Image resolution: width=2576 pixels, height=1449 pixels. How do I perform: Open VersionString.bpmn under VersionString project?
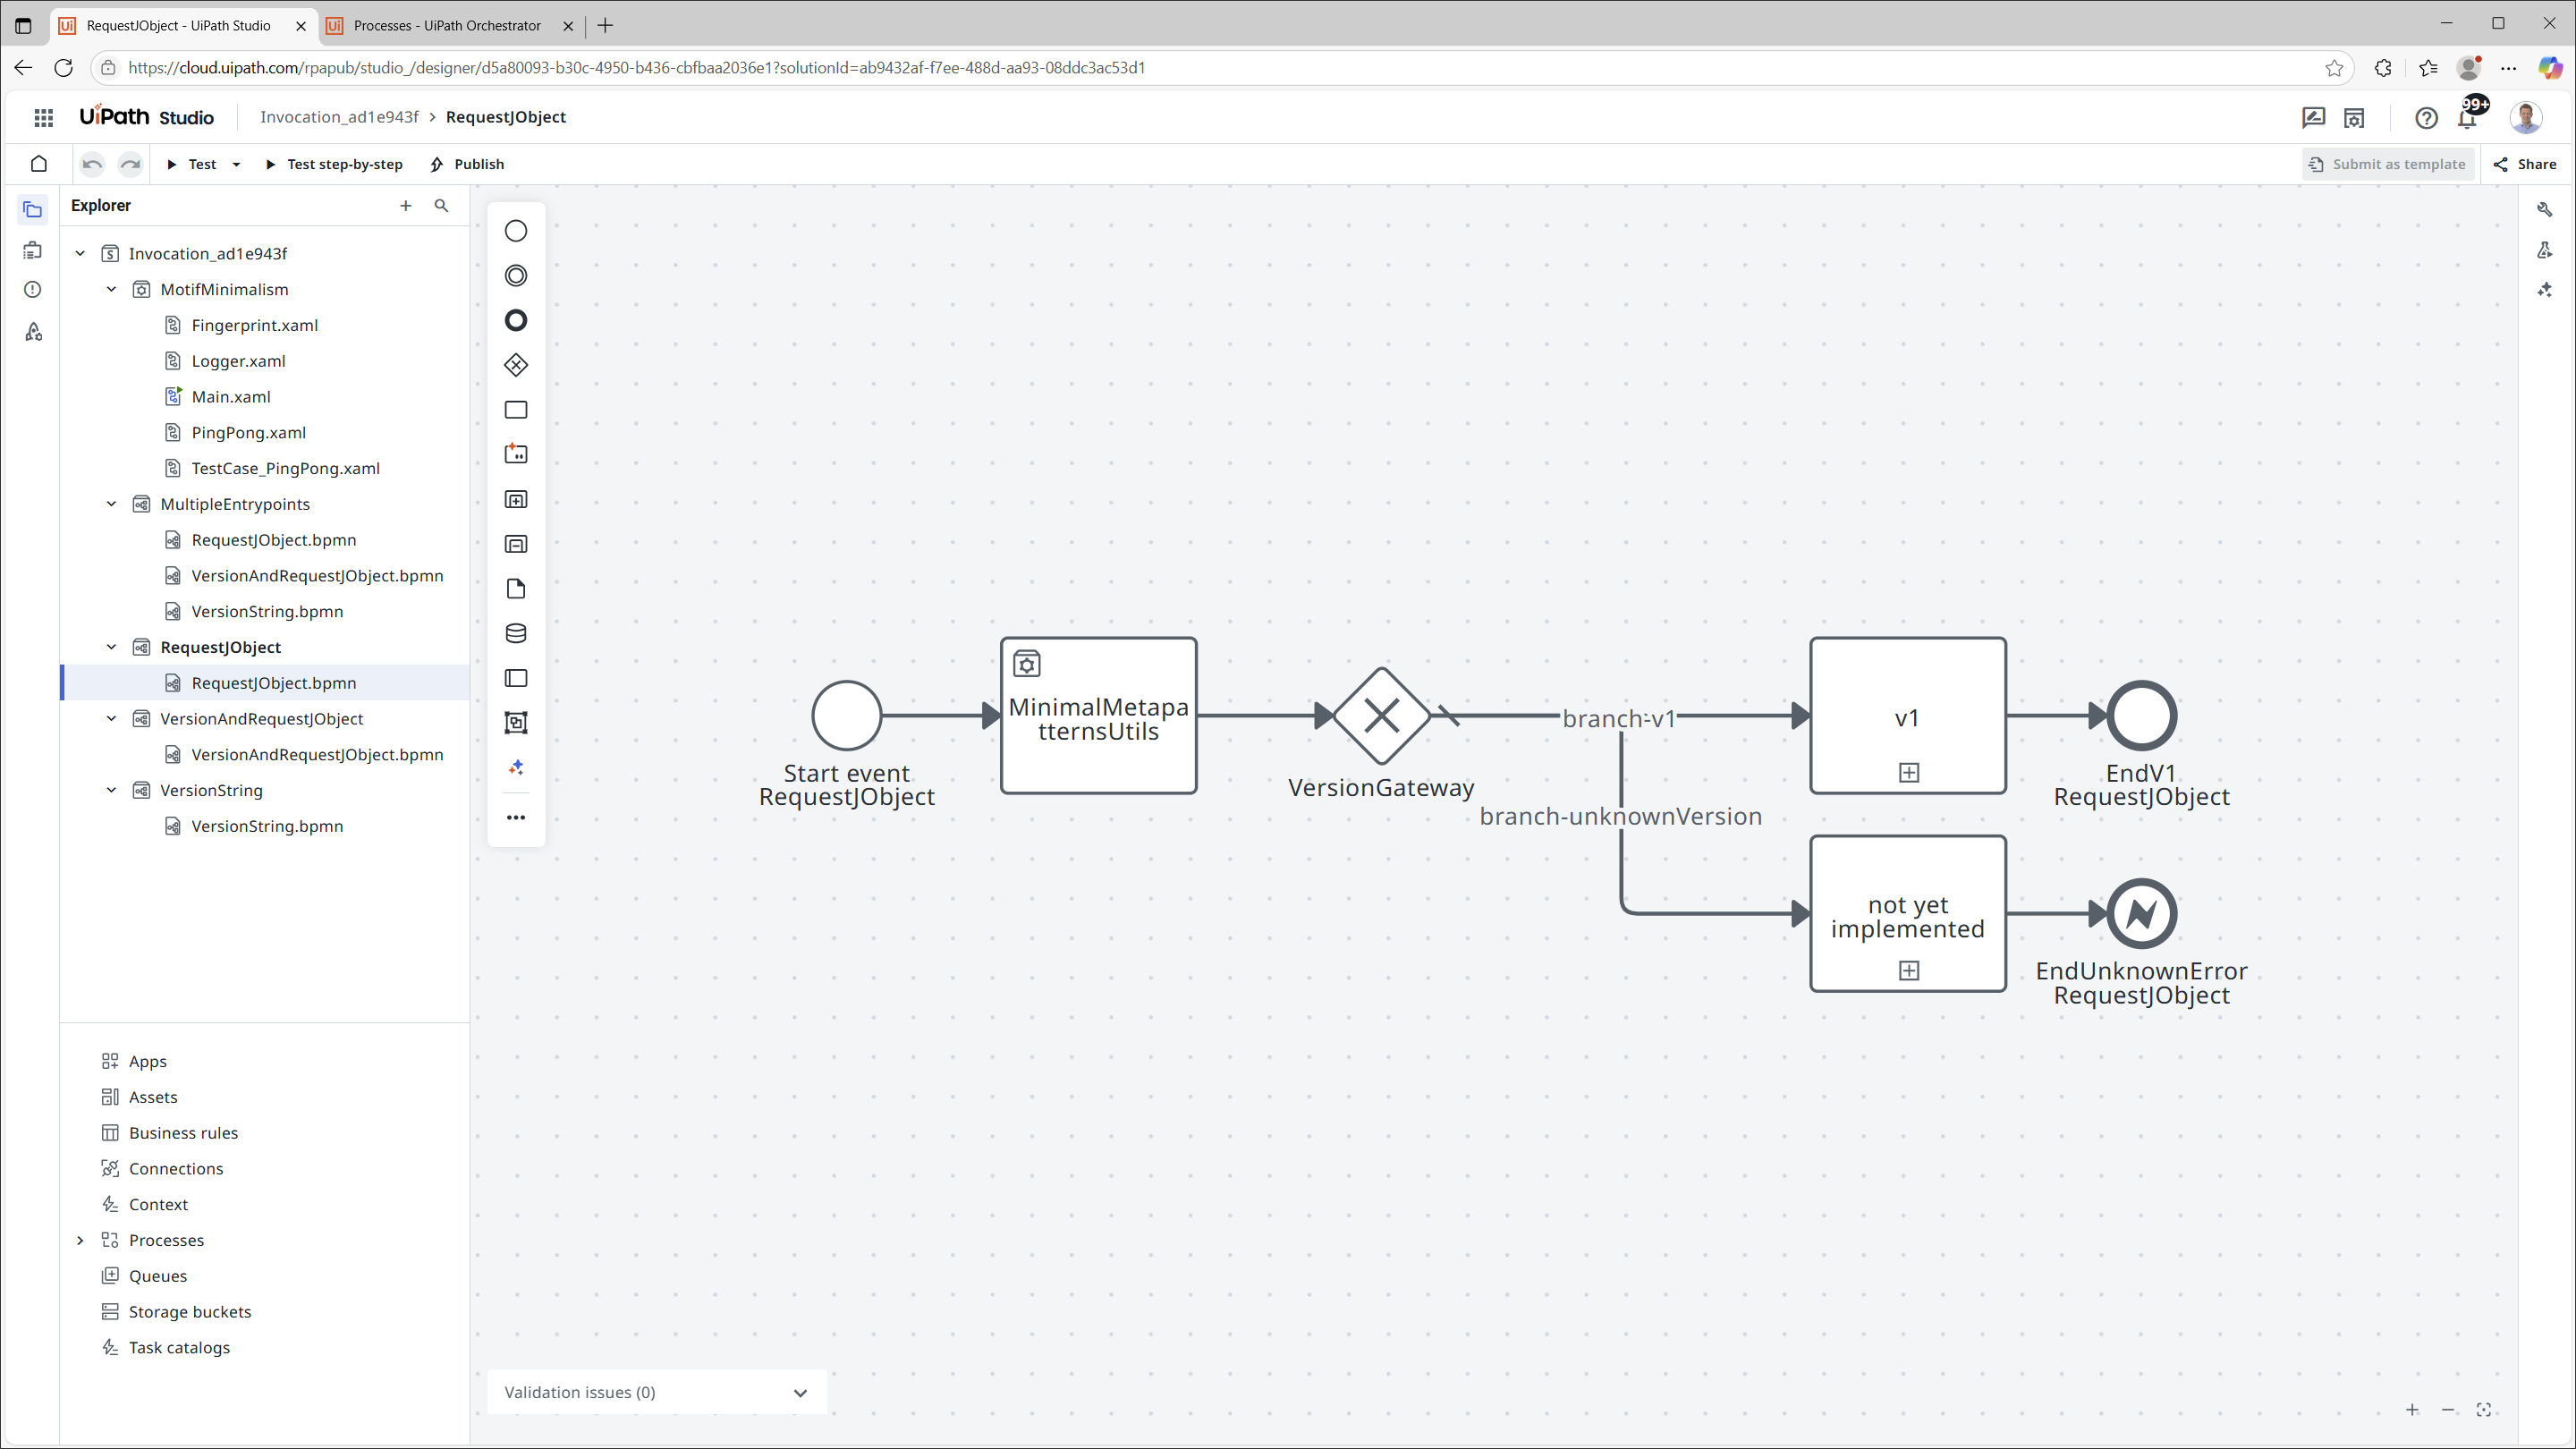(267, 826)
